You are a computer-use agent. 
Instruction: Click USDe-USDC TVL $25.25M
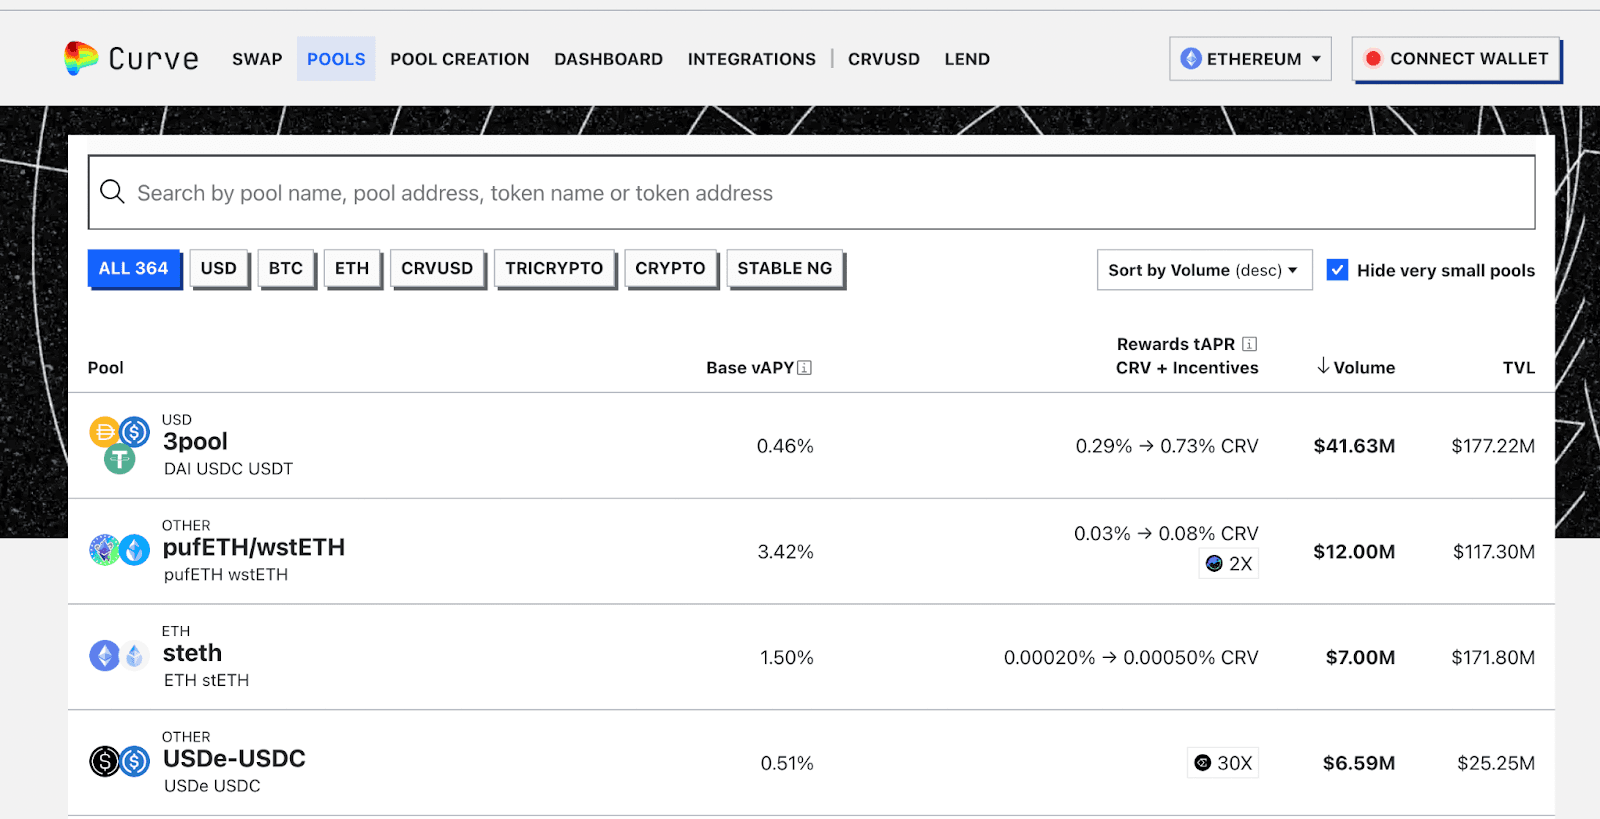pos(1496,764)
